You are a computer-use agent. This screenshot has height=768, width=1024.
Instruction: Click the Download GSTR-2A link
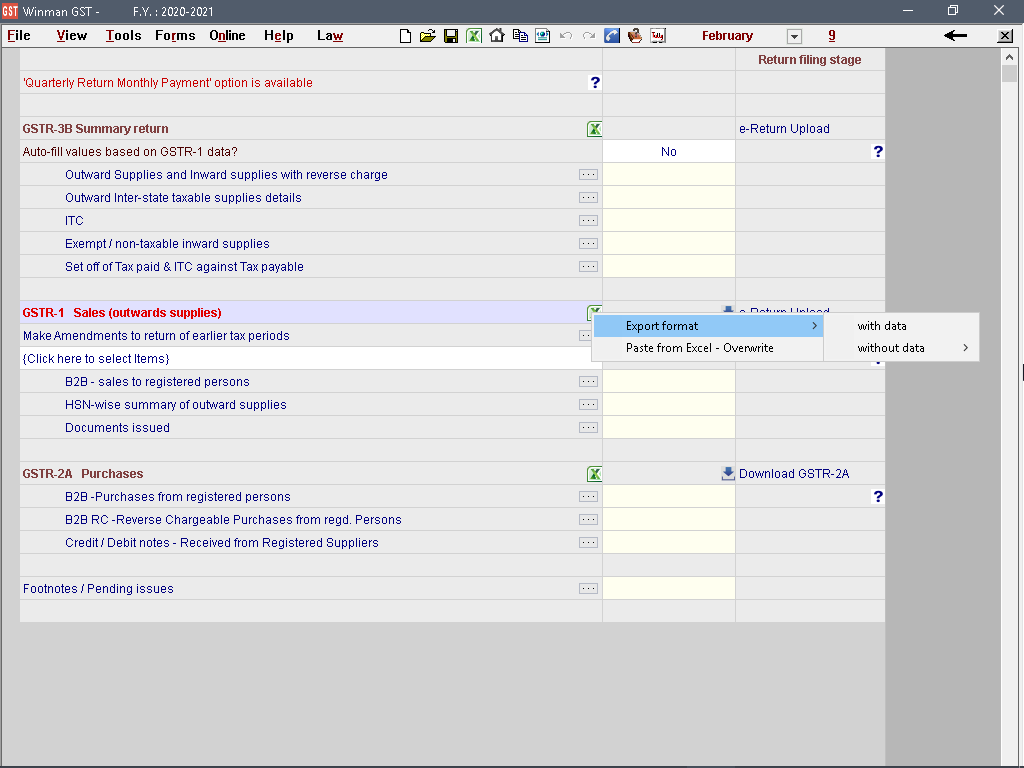(794, 474)
